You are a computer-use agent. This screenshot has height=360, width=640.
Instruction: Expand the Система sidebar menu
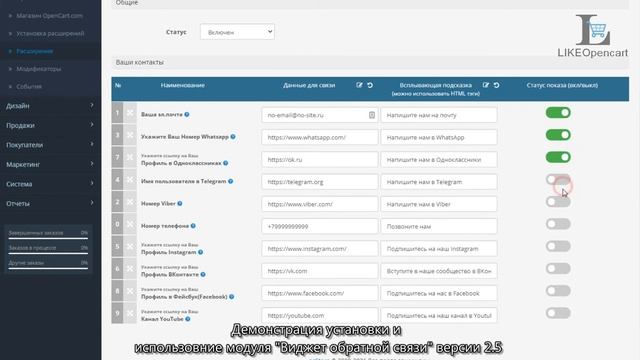tap(51, 184)
